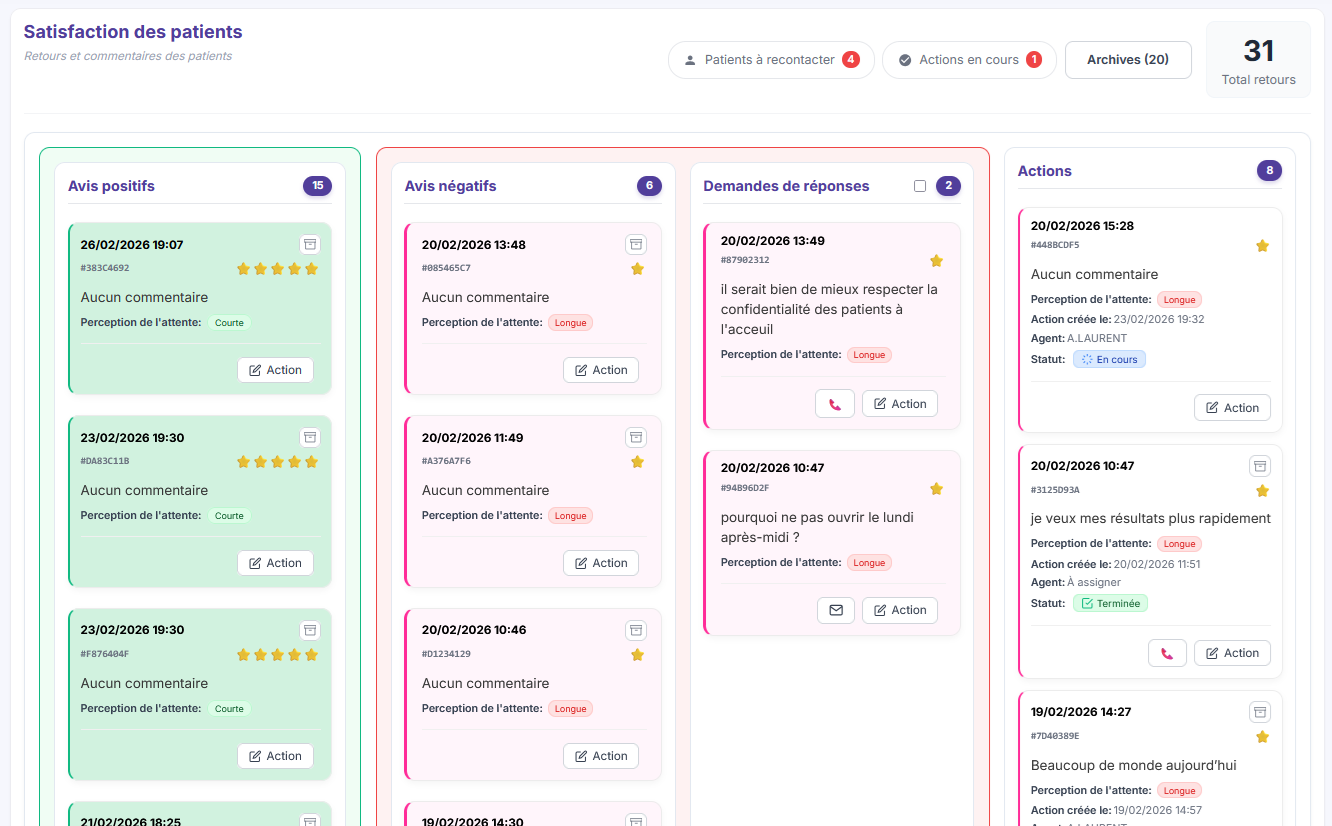
Task: Click the phone icon on the 'résultats plus rapidement' action
Action: tap(1167, 652)
